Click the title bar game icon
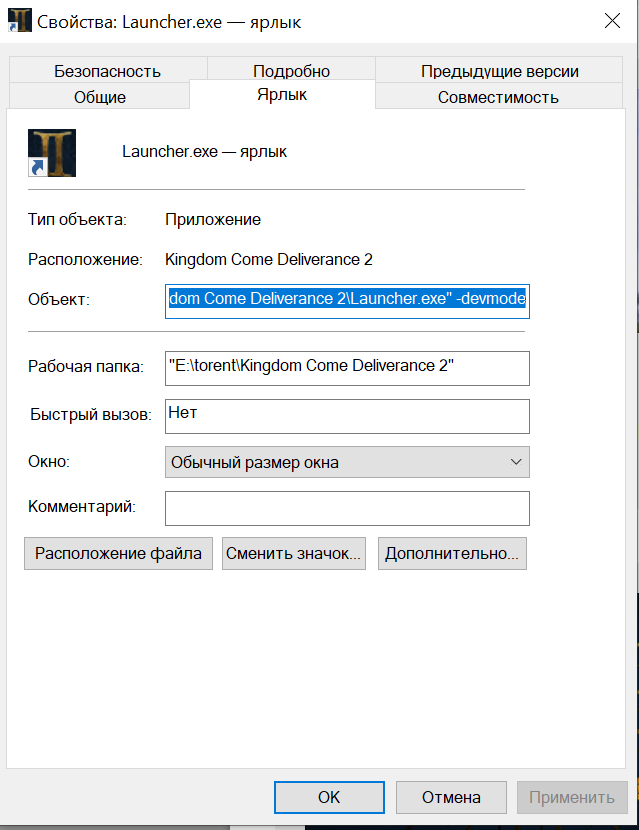The width and height of the screenshot is (639, 830). (20, 21)
